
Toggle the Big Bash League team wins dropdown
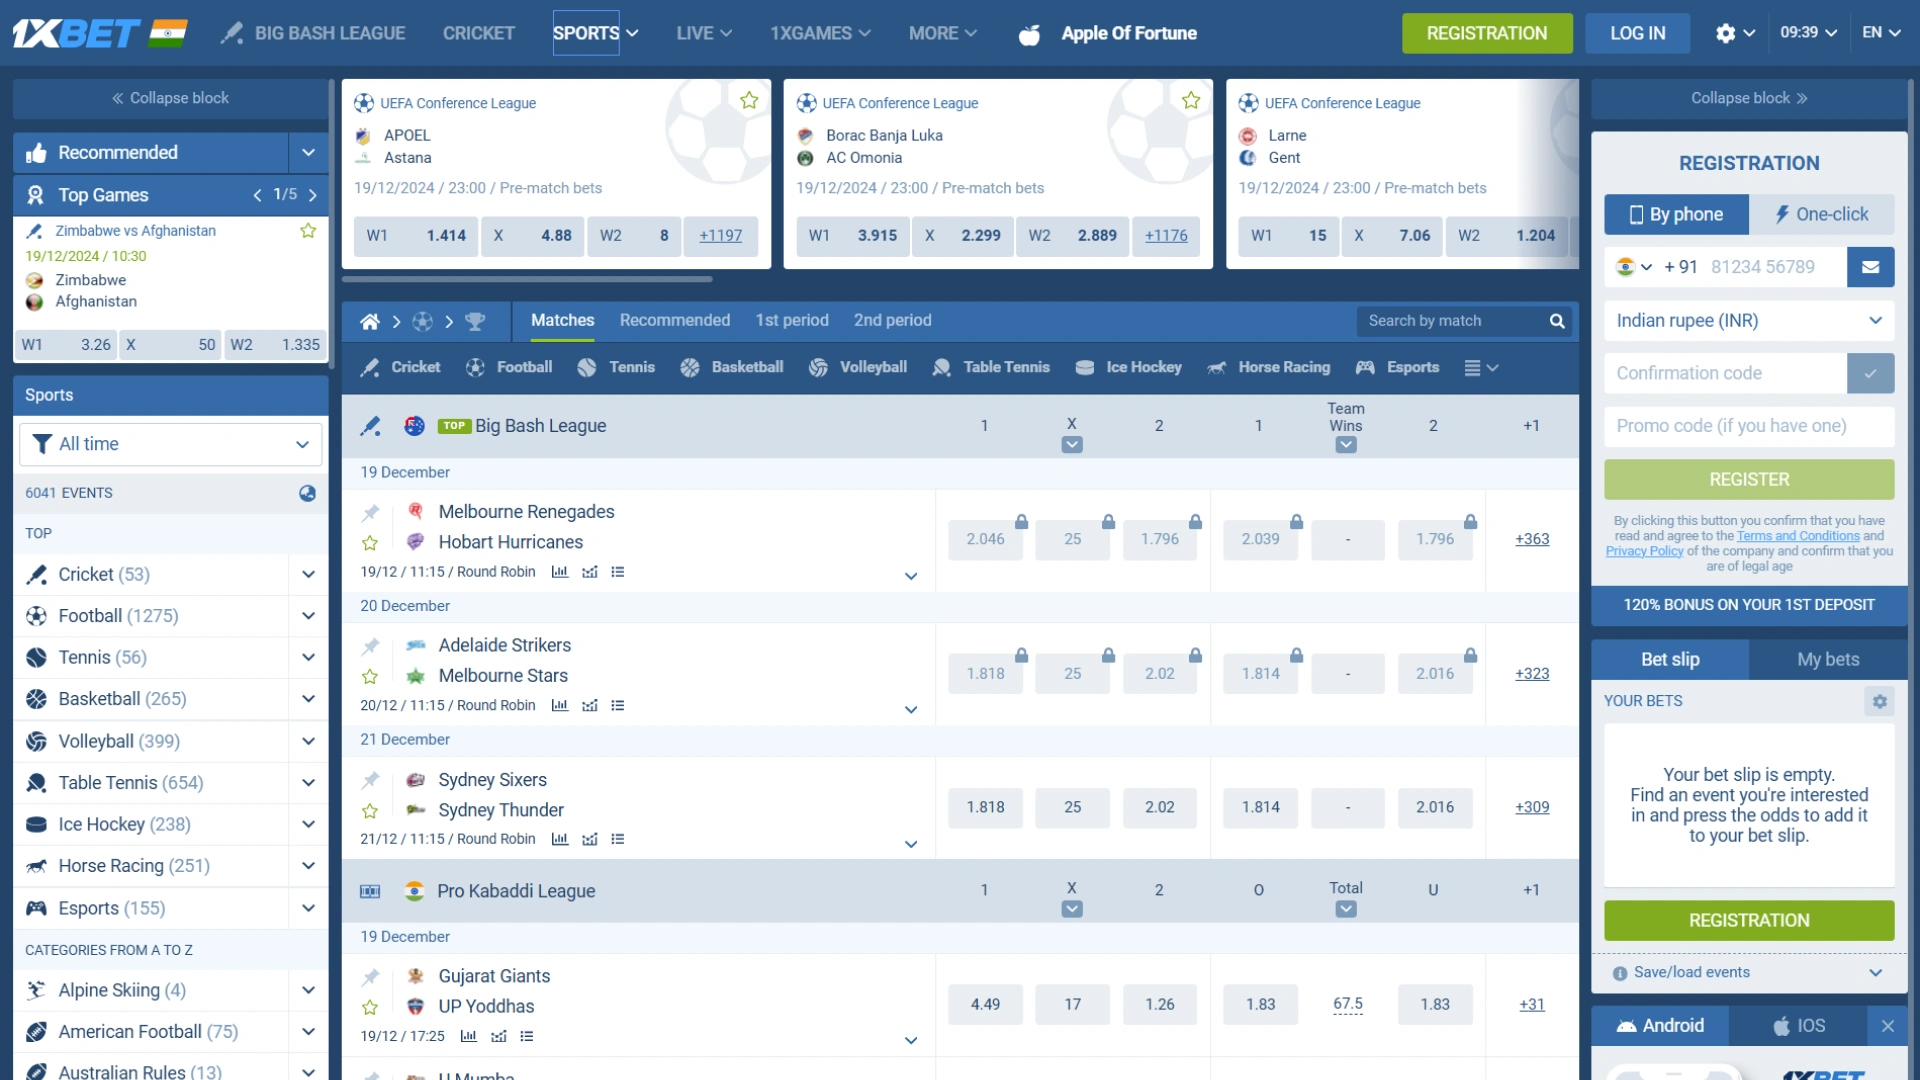(1346, 443)
